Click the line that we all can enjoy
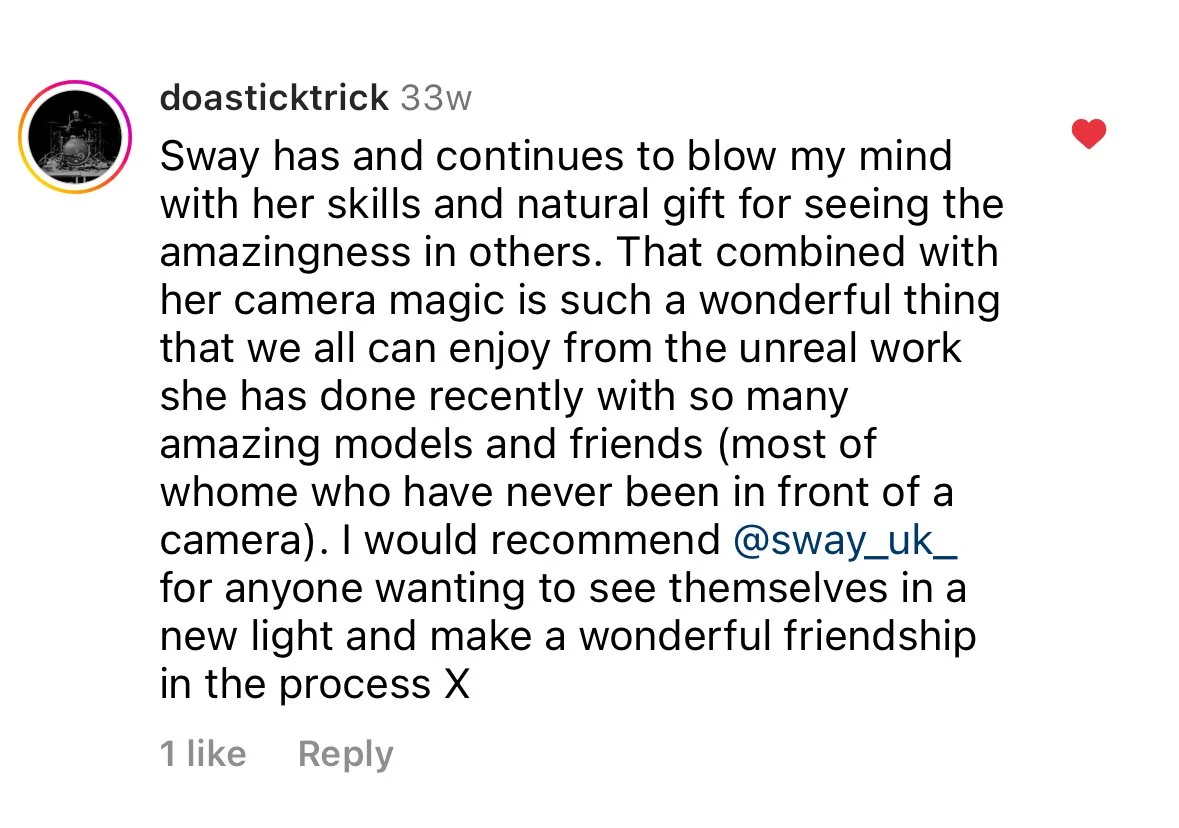 point(560,349)
